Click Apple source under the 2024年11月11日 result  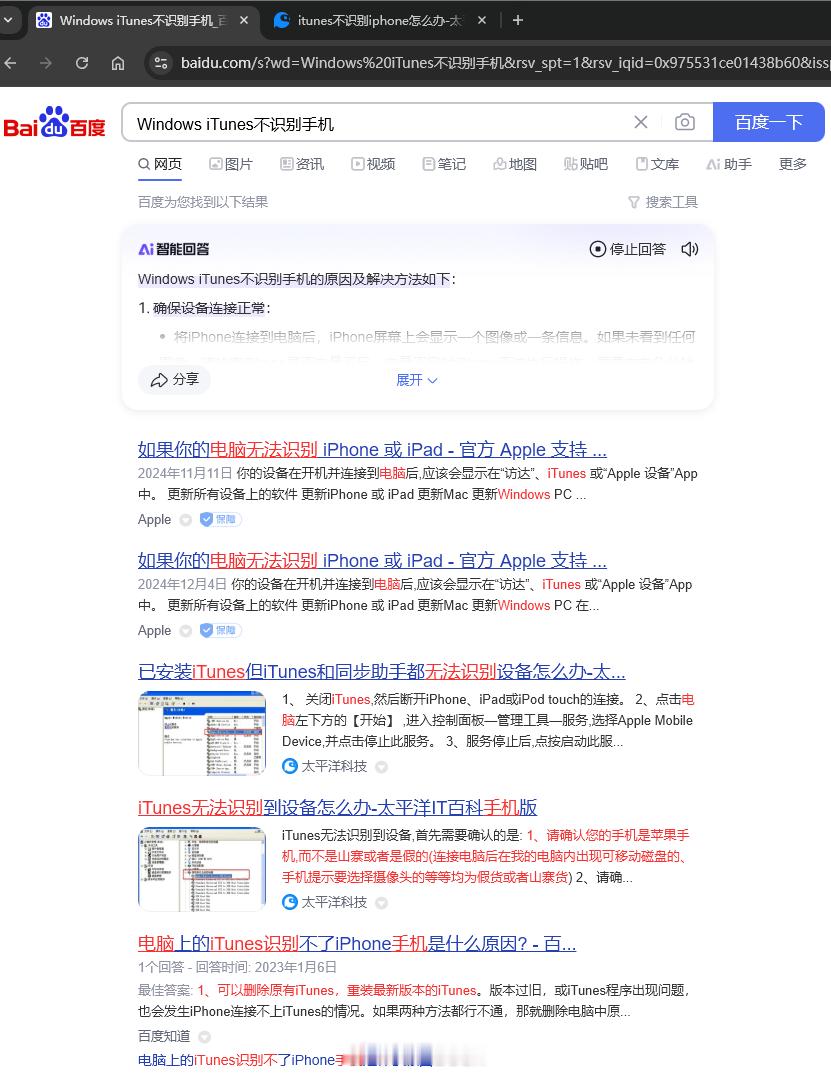(x=154, y=520)
